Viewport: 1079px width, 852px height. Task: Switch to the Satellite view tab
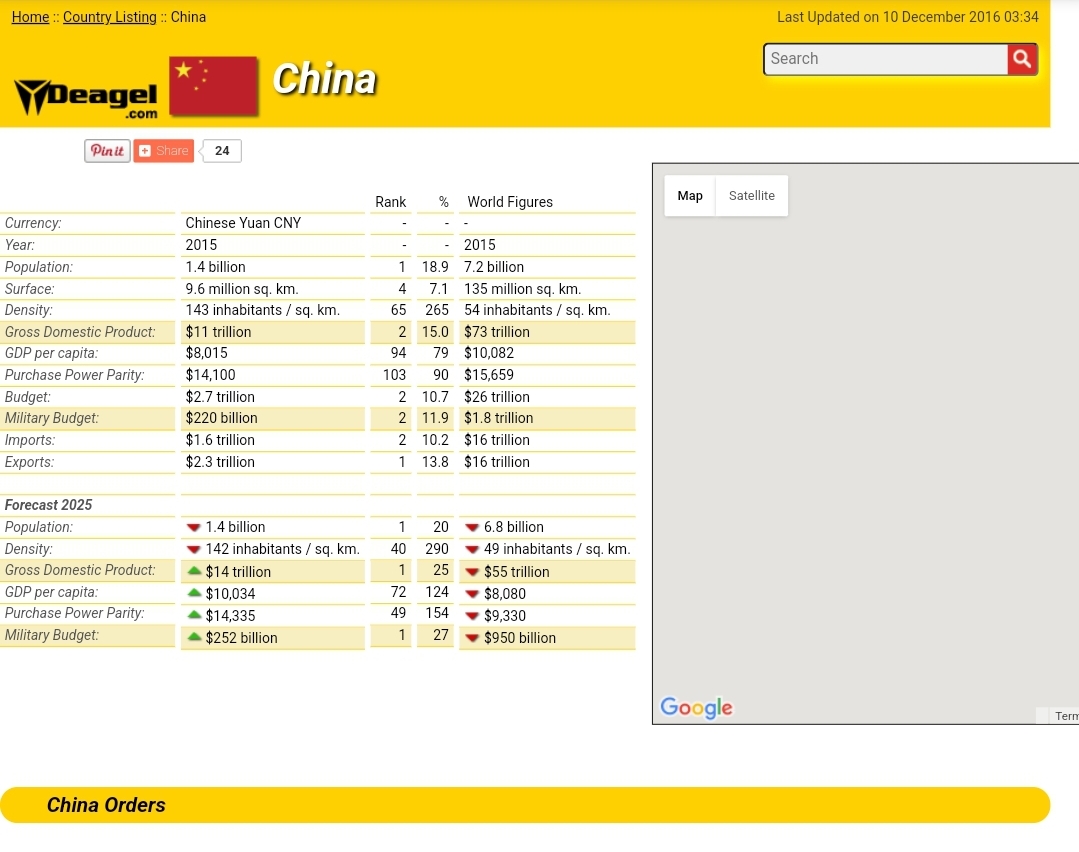[751, 196]
